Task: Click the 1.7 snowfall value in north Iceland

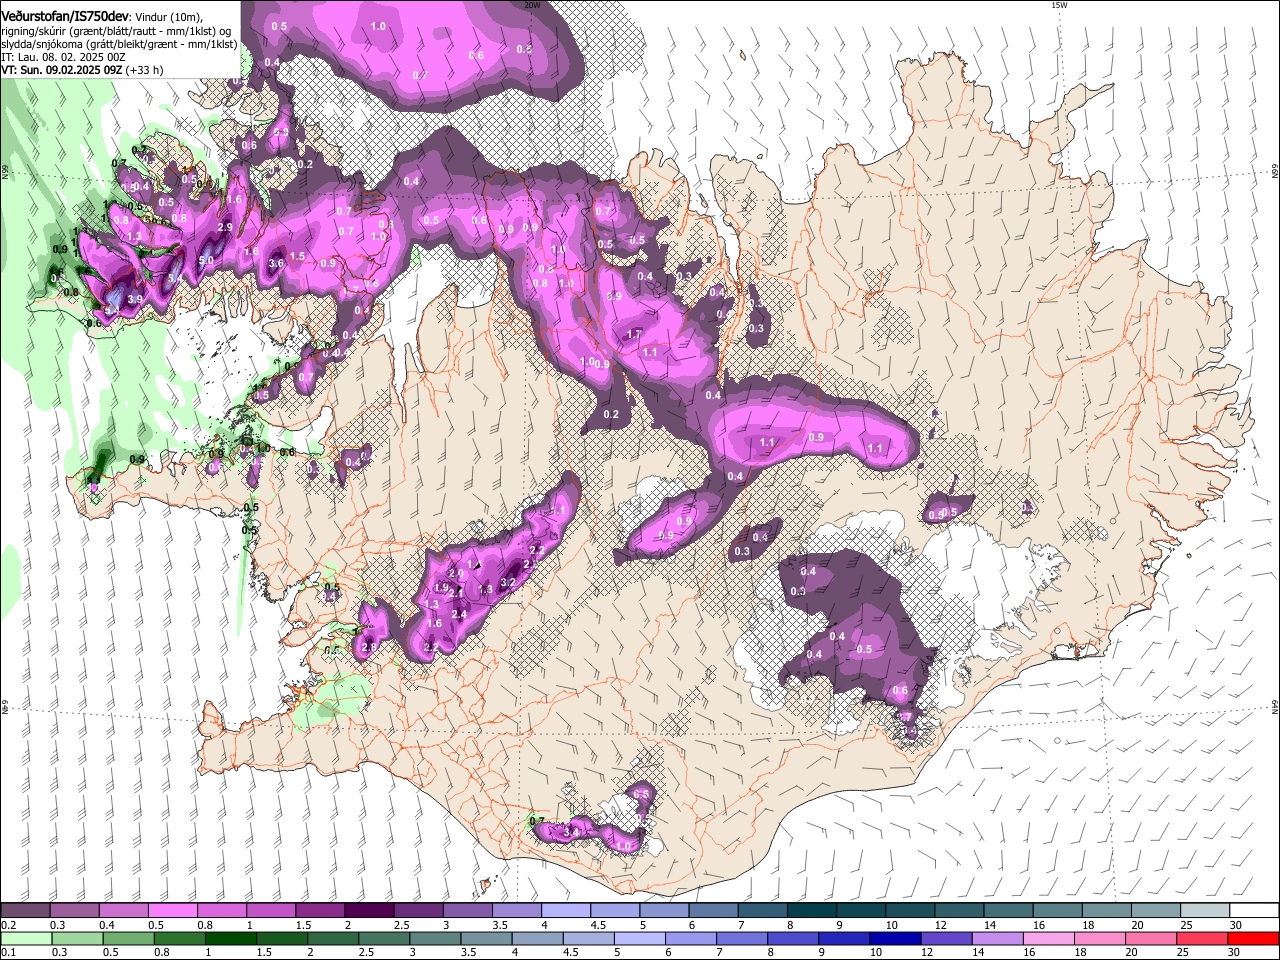Action: (x=634, y=334)
